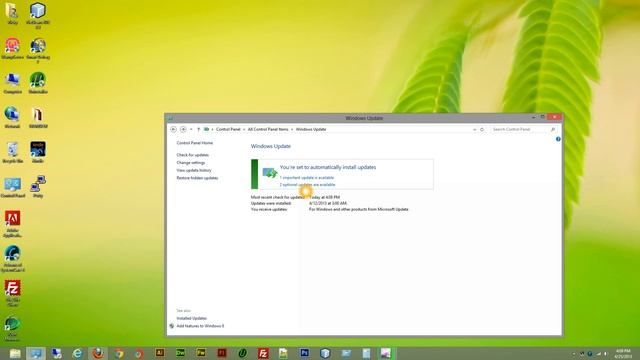The image size is (640, 360).
Task: Open 'Installed Updates' under See also
Action: 191,318
